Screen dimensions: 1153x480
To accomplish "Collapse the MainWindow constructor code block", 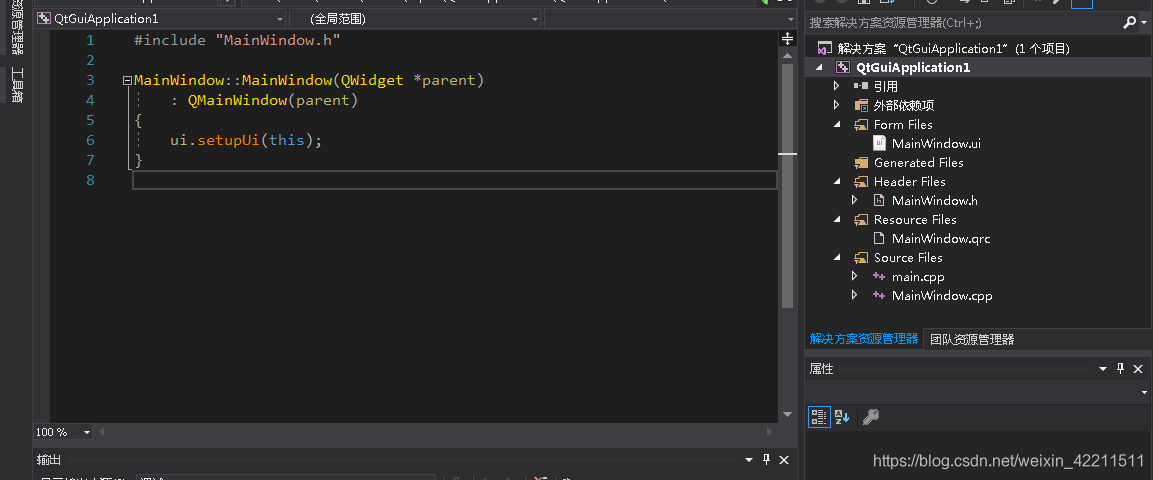I will click(x=127, y=81).
